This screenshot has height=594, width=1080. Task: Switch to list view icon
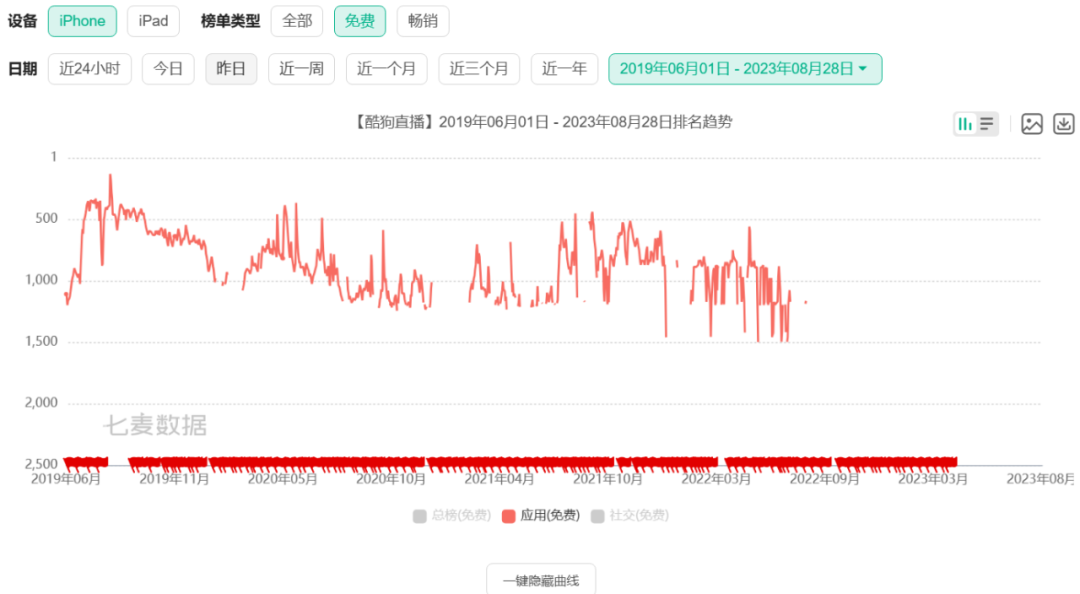pos(987,124)
